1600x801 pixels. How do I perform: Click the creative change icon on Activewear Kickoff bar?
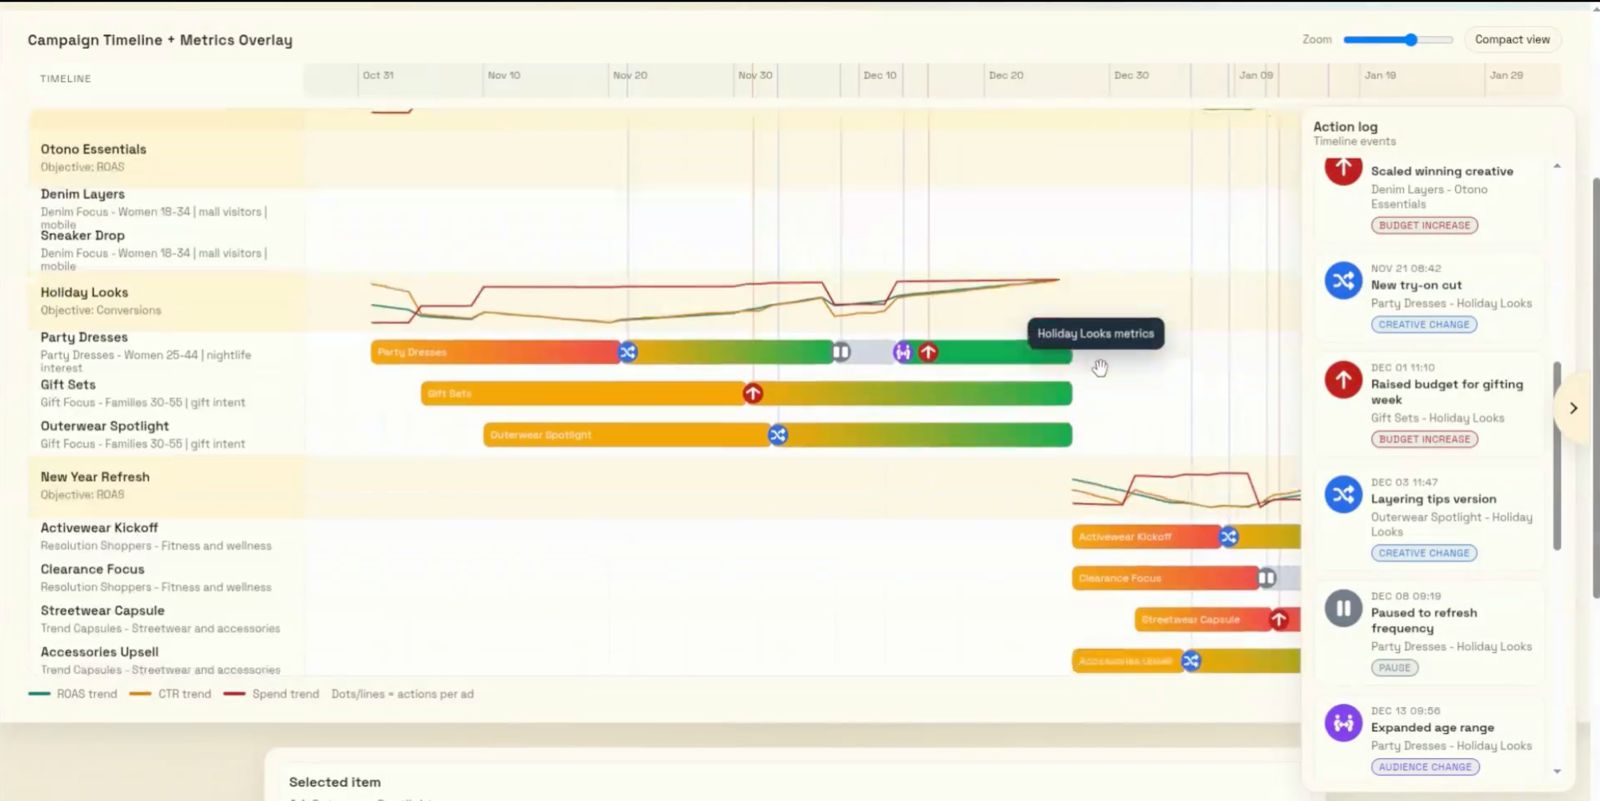[x=1229, y=537]
